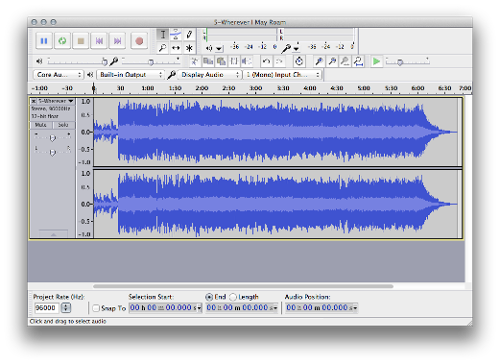Select the Multi-Tool asterisk icon

189,48
